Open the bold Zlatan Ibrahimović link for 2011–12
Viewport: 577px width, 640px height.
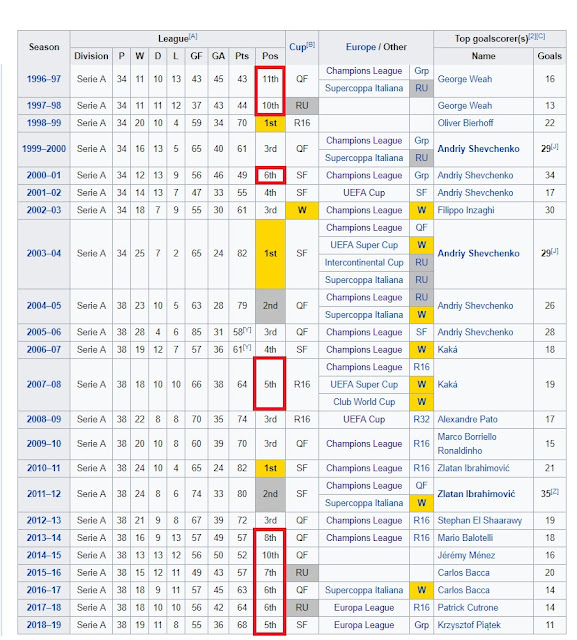pyautogui.click(x=476, y=494)
